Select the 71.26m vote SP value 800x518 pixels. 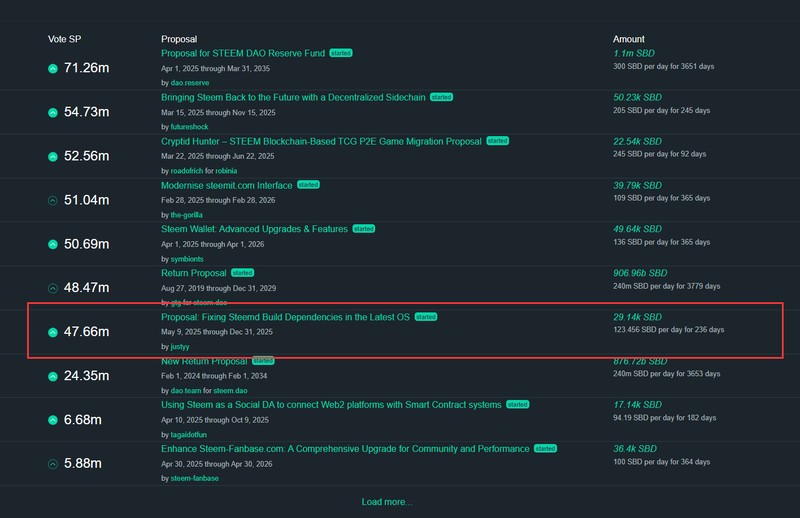(86, 68)
